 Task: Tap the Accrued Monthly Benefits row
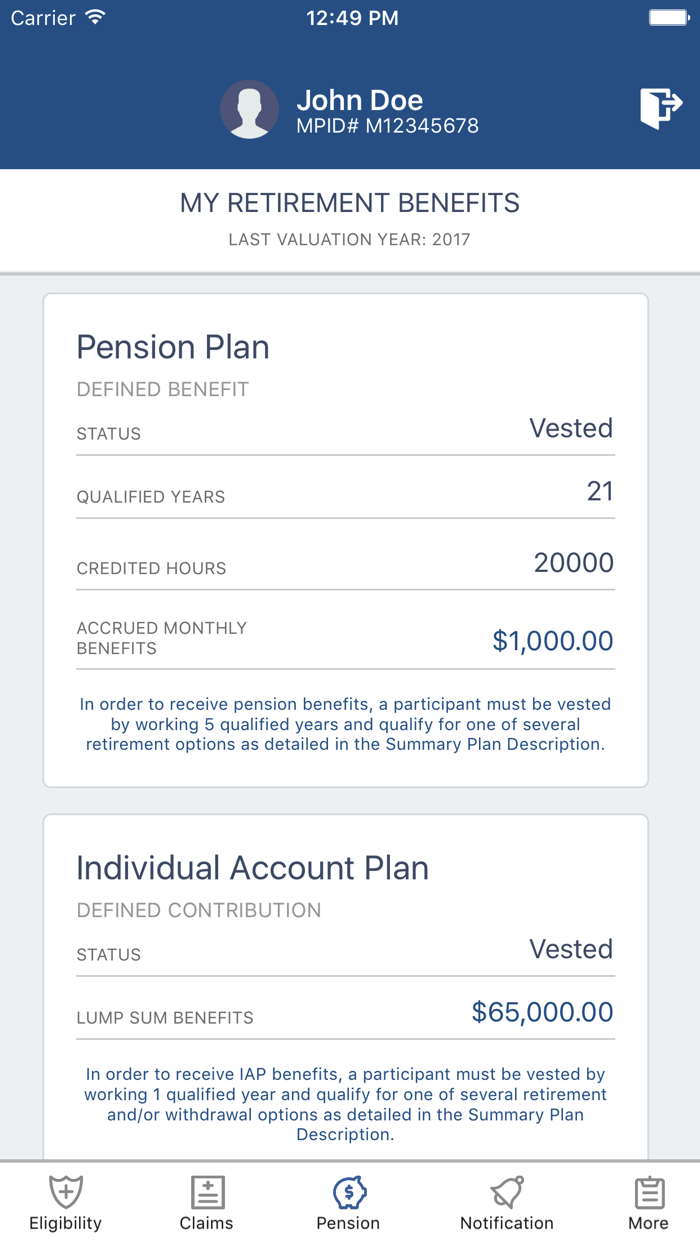coord(345,637)
